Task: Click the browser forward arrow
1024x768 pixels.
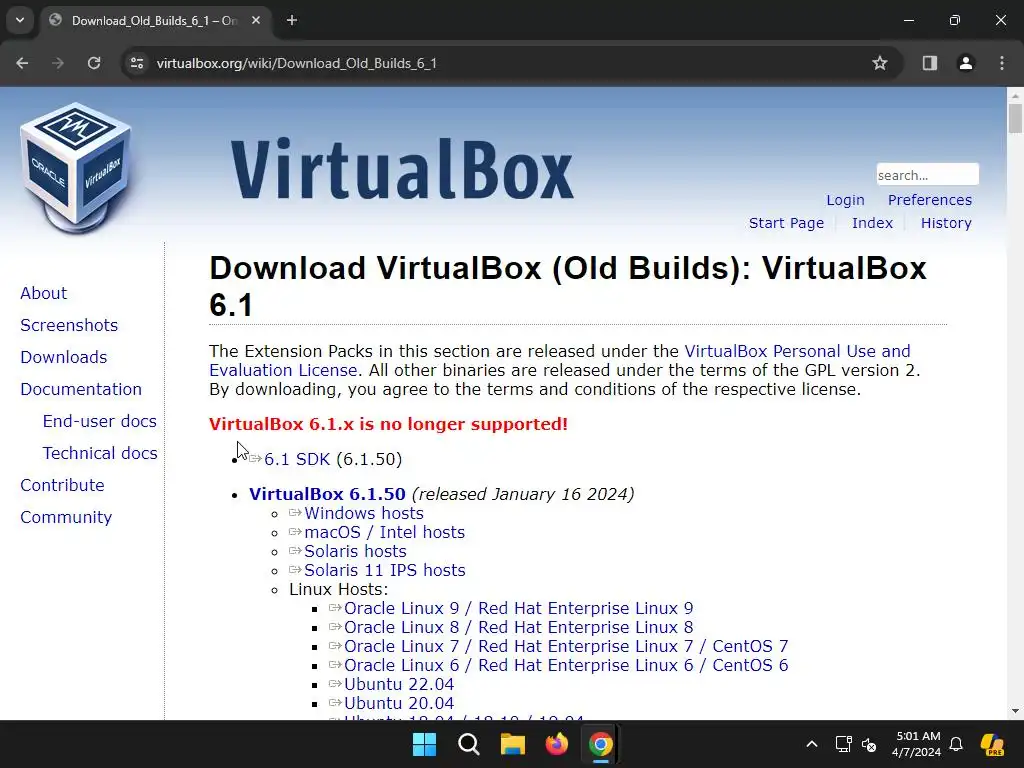Action: pyautogui.click(x=58, y=63)
